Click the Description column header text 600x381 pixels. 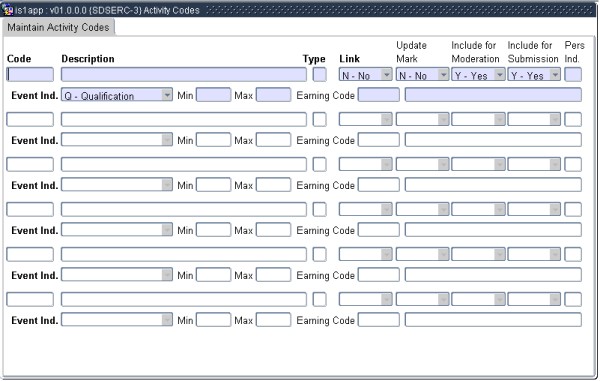point(88,59)
